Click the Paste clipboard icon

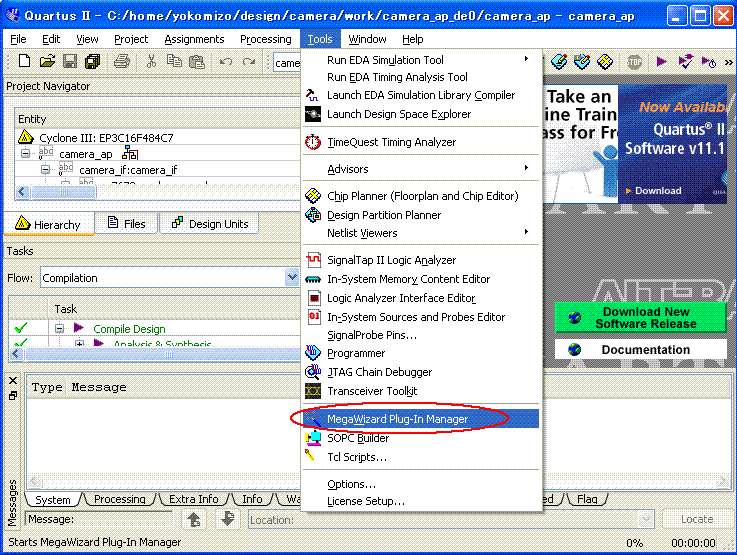(x=197, y=61)
